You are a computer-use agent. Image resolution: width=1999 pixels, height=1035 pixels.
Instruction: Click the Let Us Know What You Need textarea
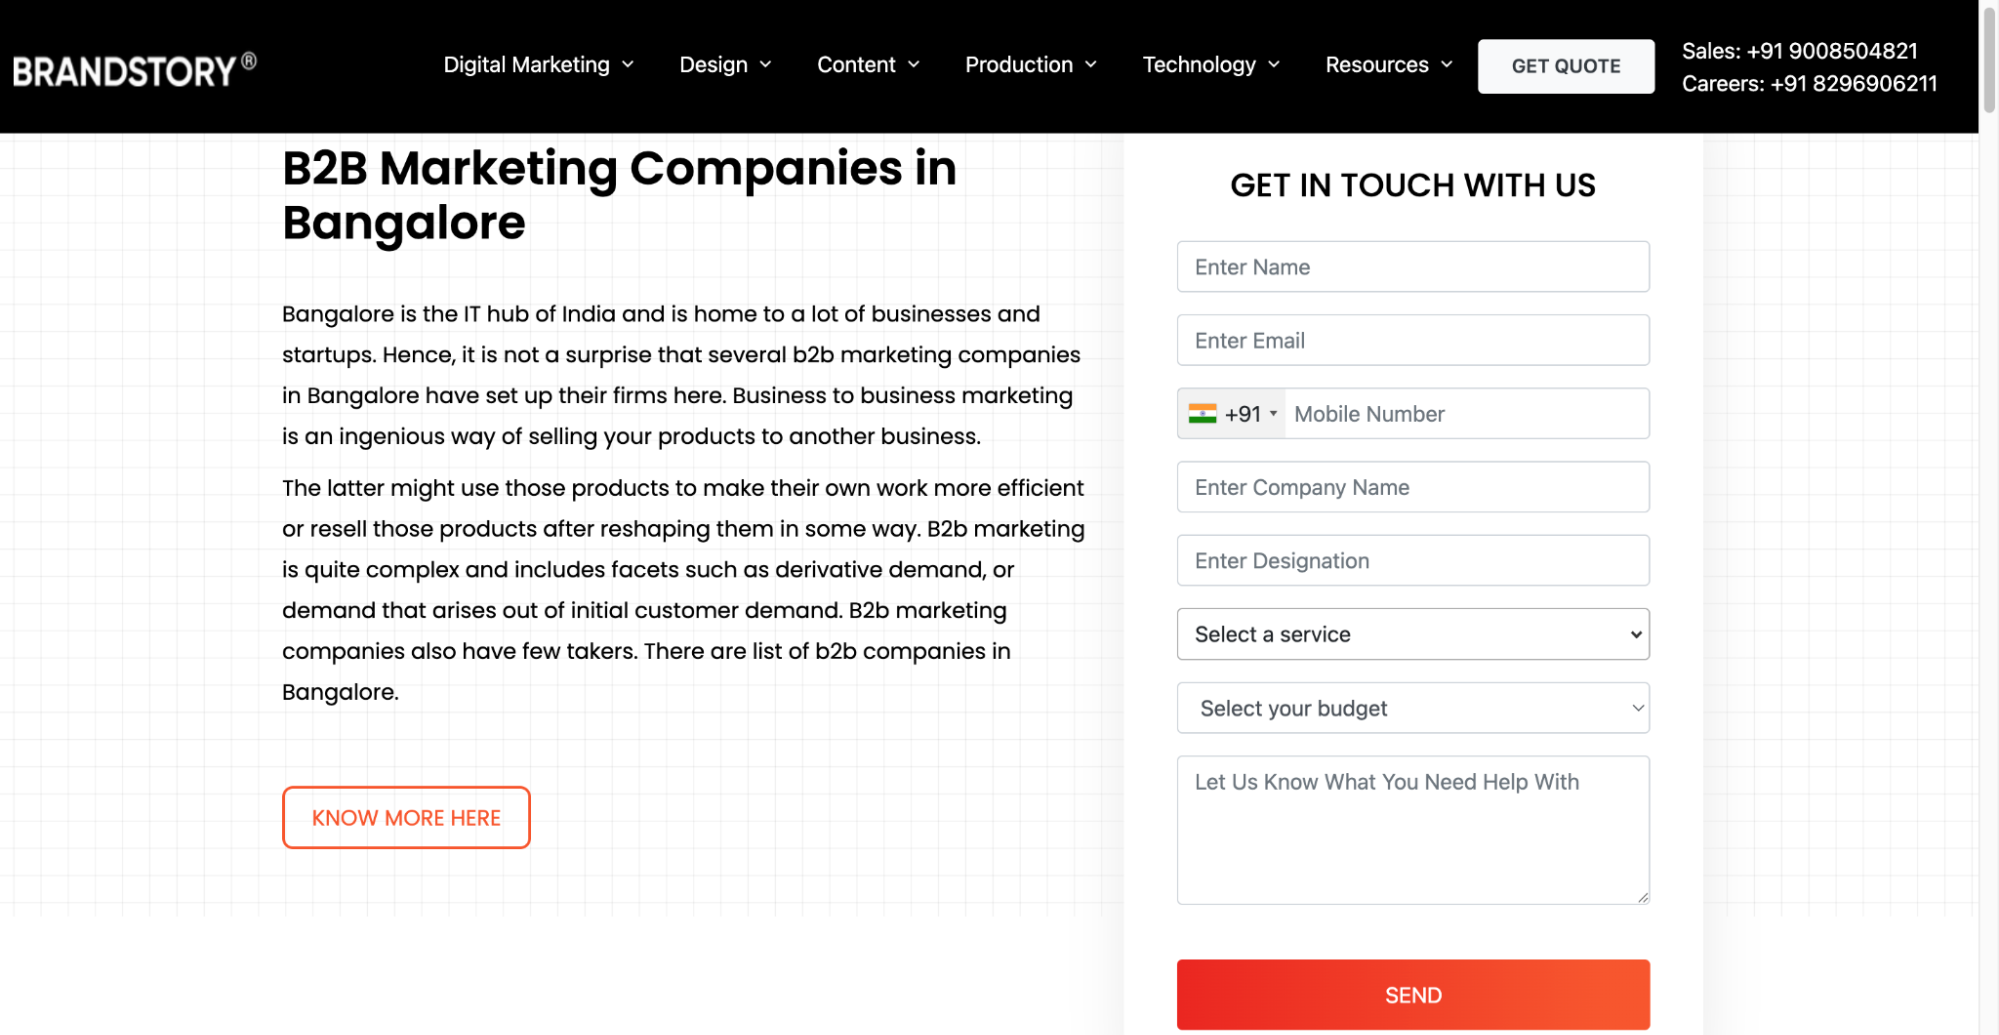click(x=1412, y=830)
